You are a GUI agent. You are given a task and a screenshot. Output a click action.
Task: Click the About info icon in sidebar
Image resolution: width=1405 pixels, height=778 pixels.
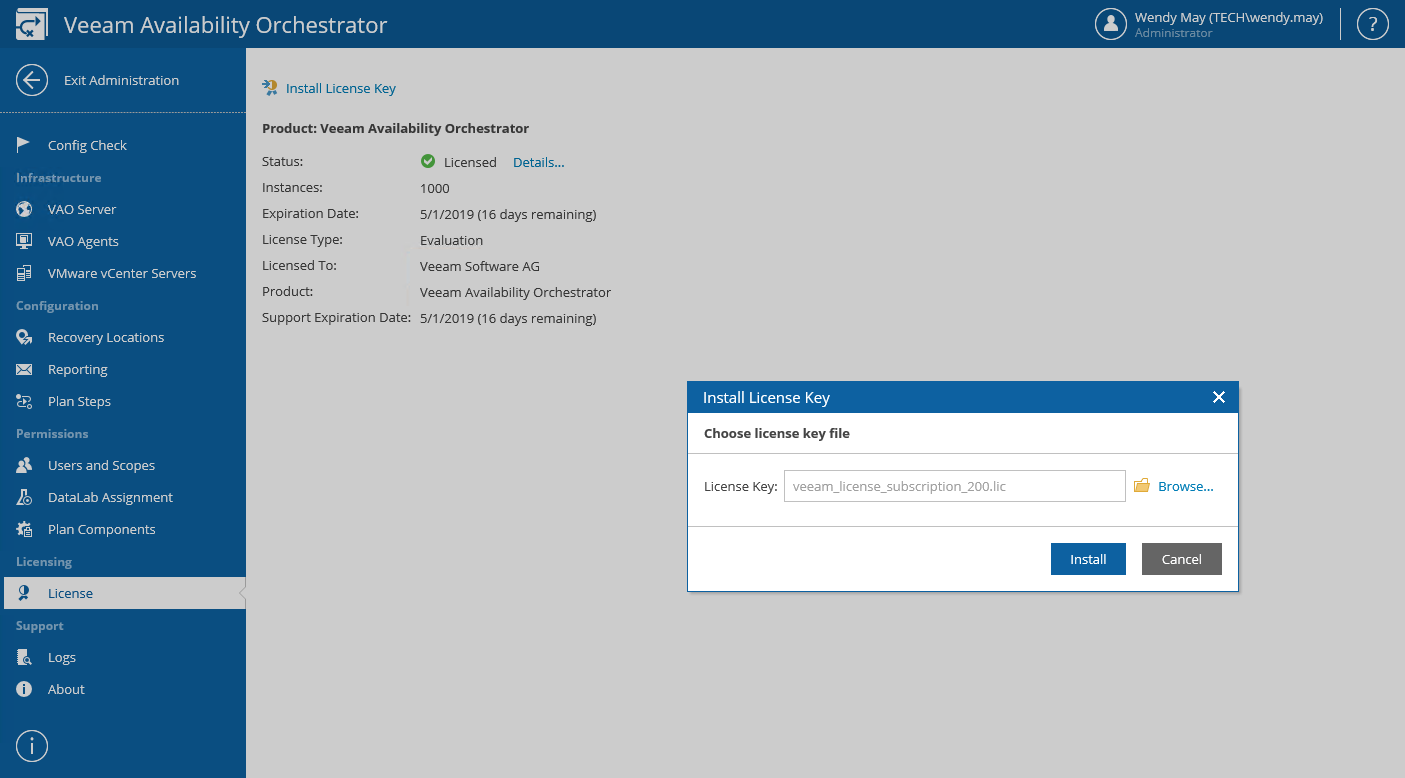pos(24,689)
